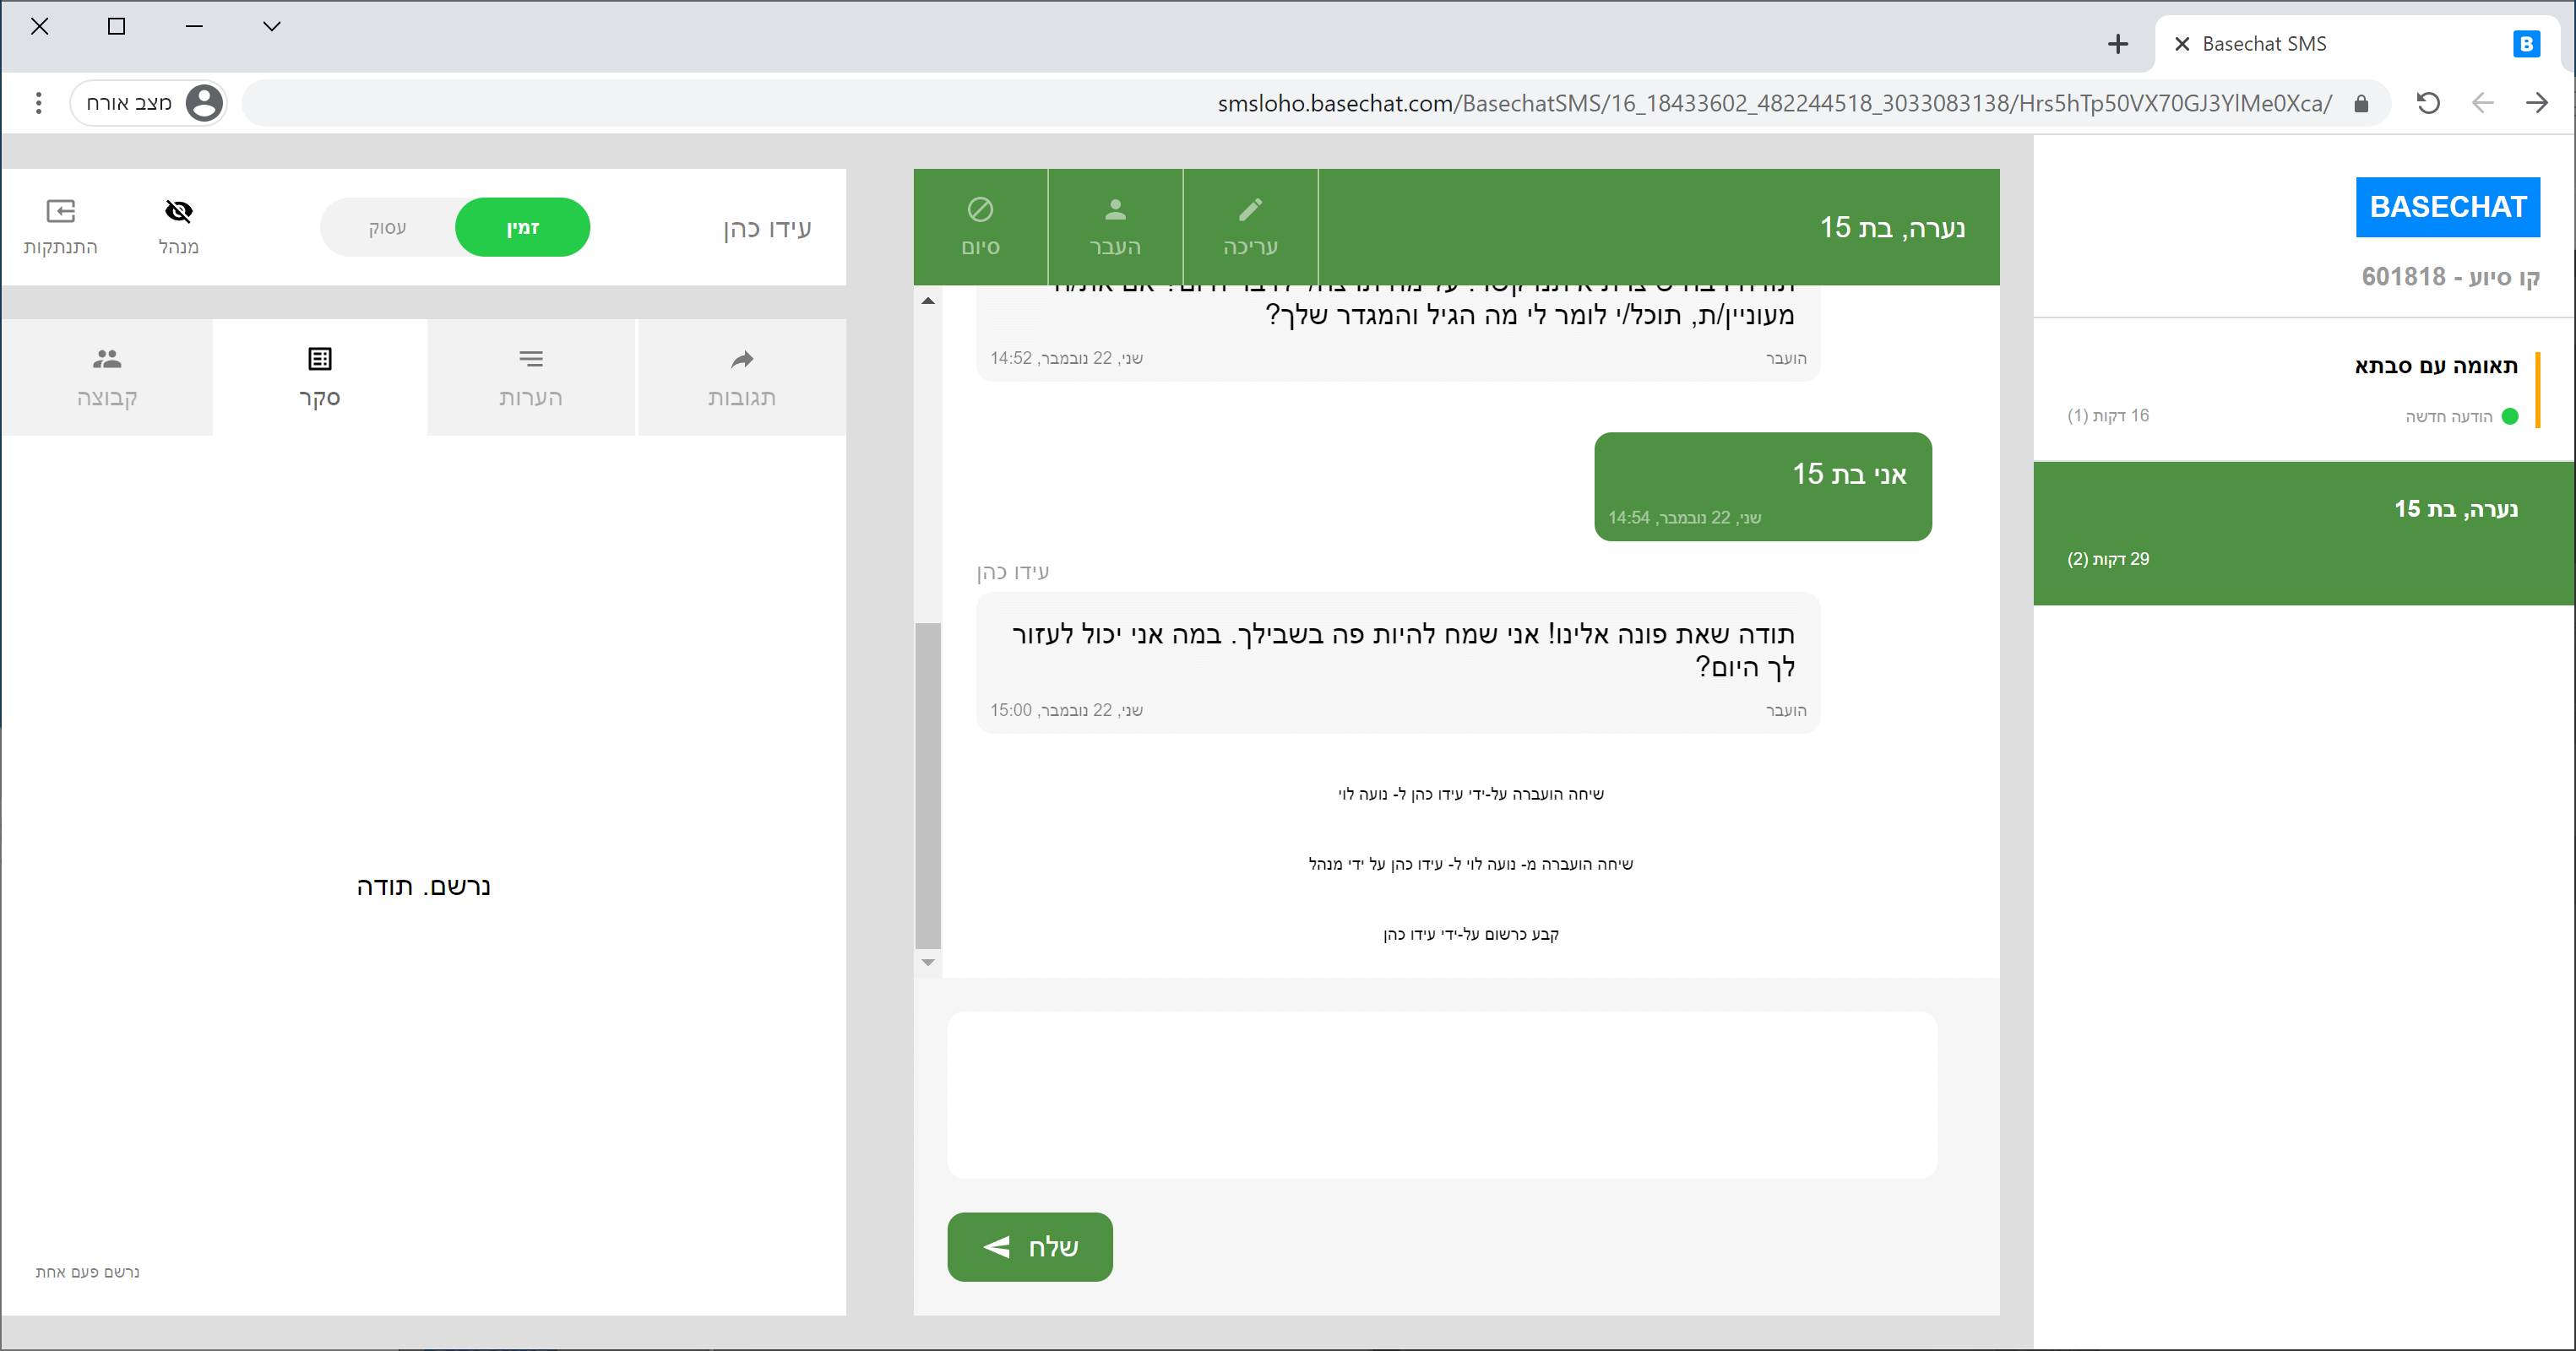Expand the browser tab search chevron
Viewport: 2576px width, 1351px height.
click(271, 27)
